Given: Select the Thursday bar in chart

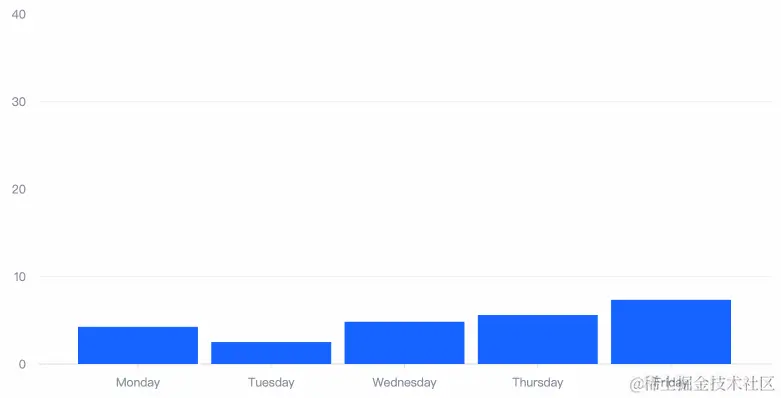Looking at the screenshot, I should pyautogui.click(x=537, y=339).
